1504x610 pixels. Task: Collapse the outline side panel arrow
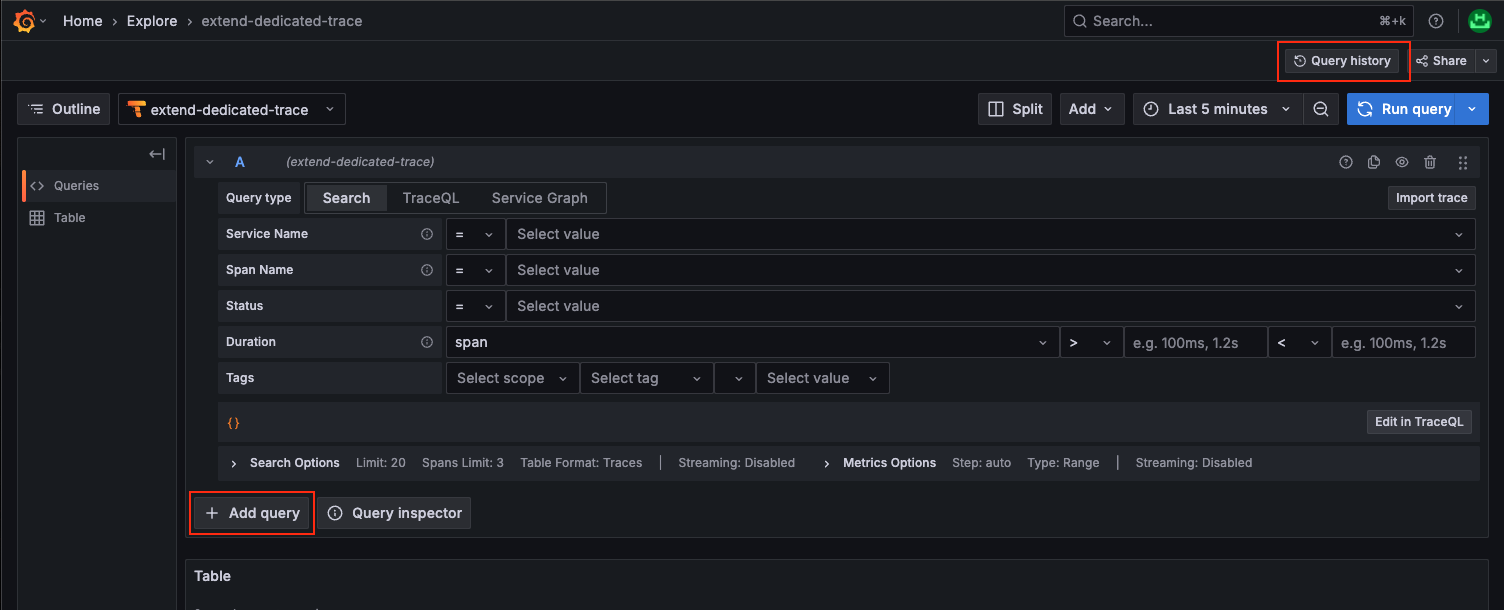point(157,154)
